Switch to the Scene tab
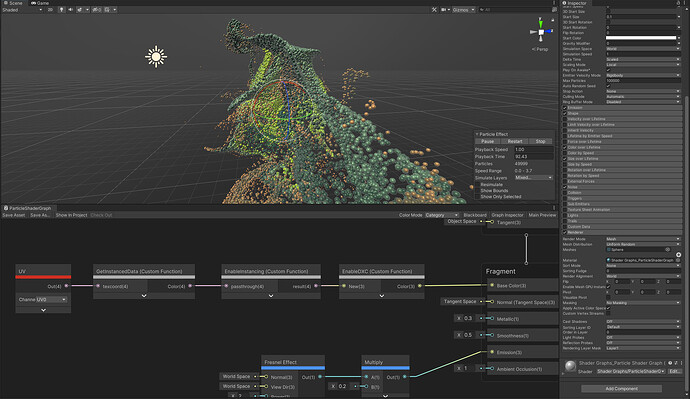The width and height of the screenshot is (690, 399). click(14, 3)
